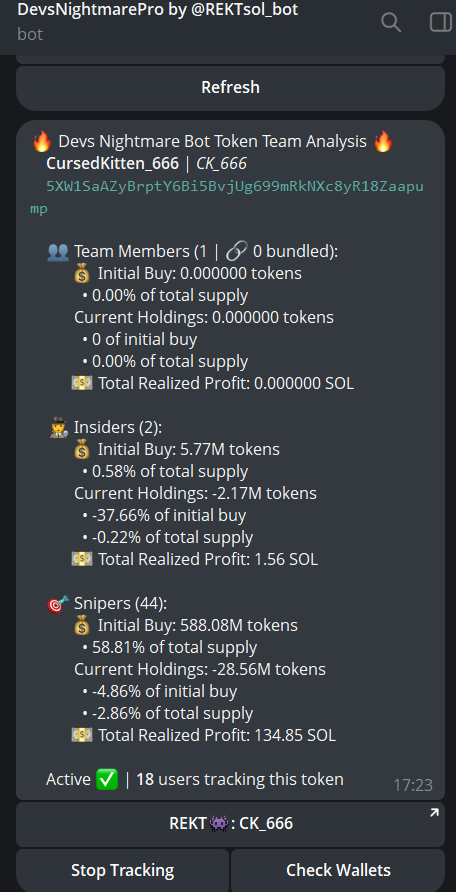Open the Check Wallets button
456x892 pixels.
[338, 870]
